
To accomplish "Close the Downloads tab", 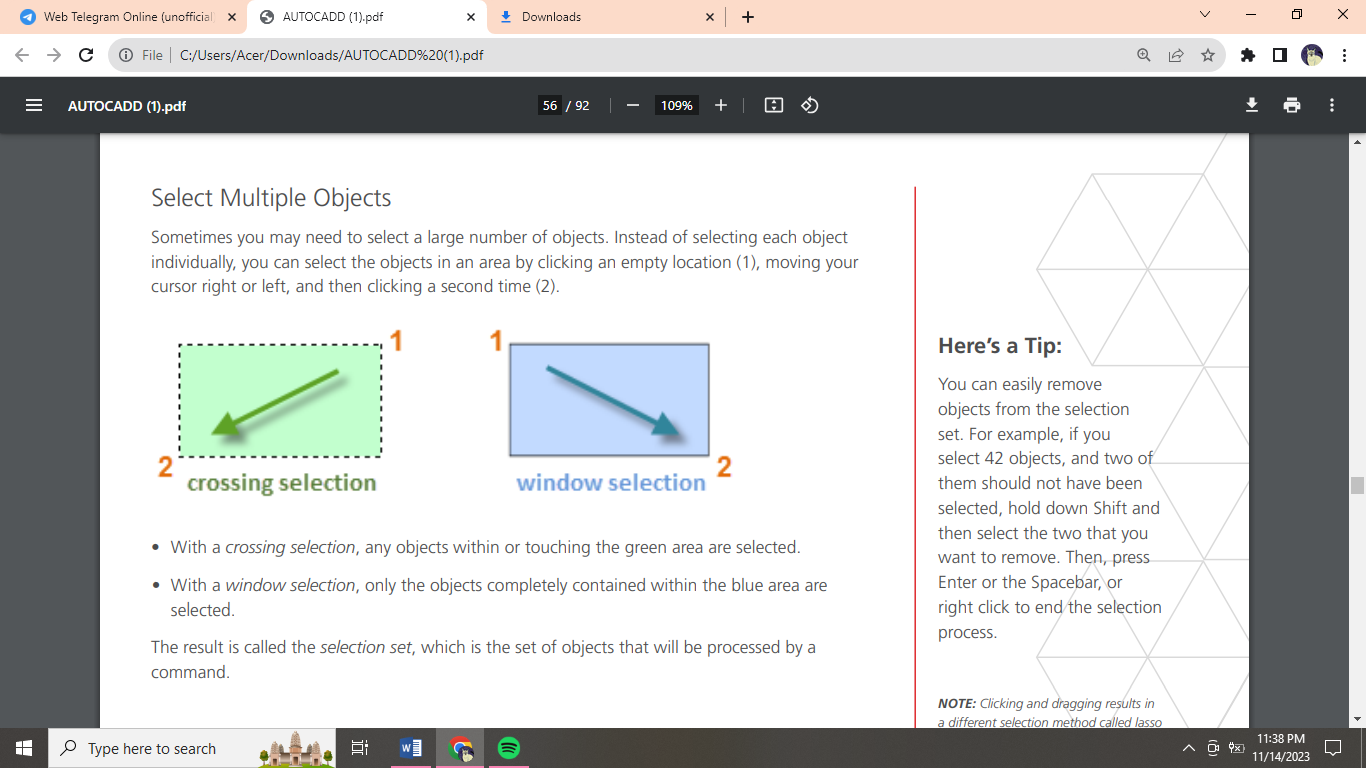I will pyautogui.click(x=710, y=17).
